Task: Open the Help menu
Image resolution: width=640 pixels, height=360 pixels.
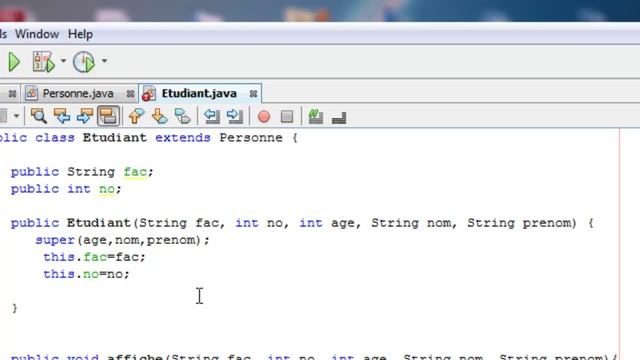Action: pyautogui.click(x=80, y=34)
